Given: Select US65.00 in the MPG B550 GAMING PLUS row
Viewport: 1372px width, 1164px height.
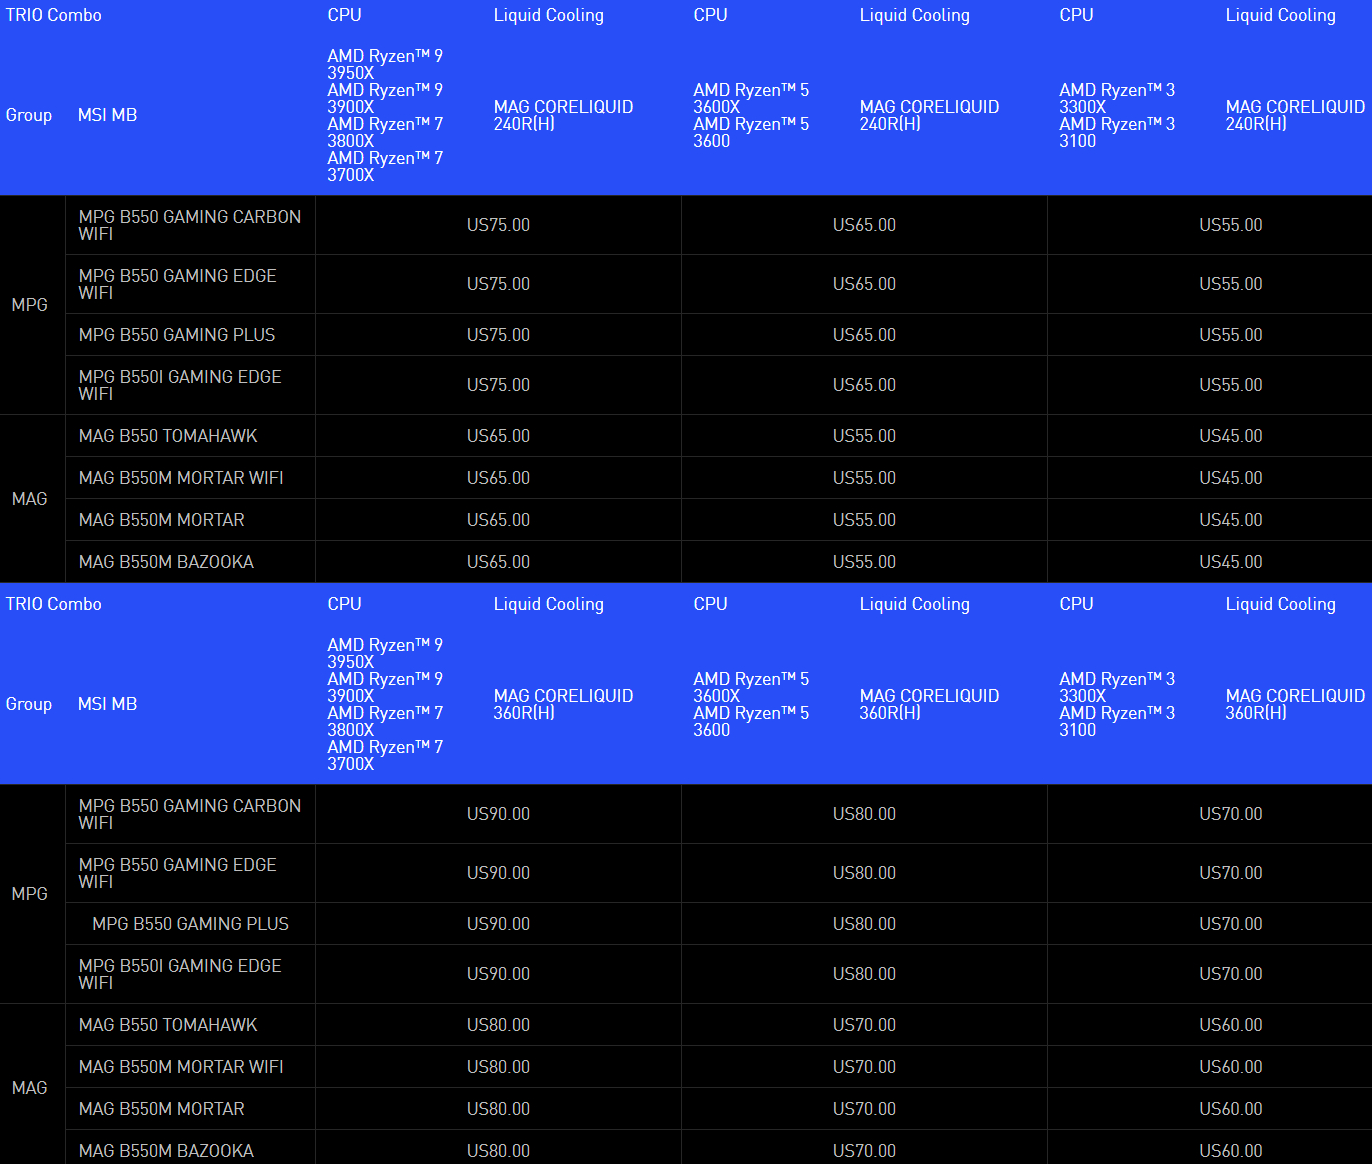Looking at the screenshot, I should [864, 335].
